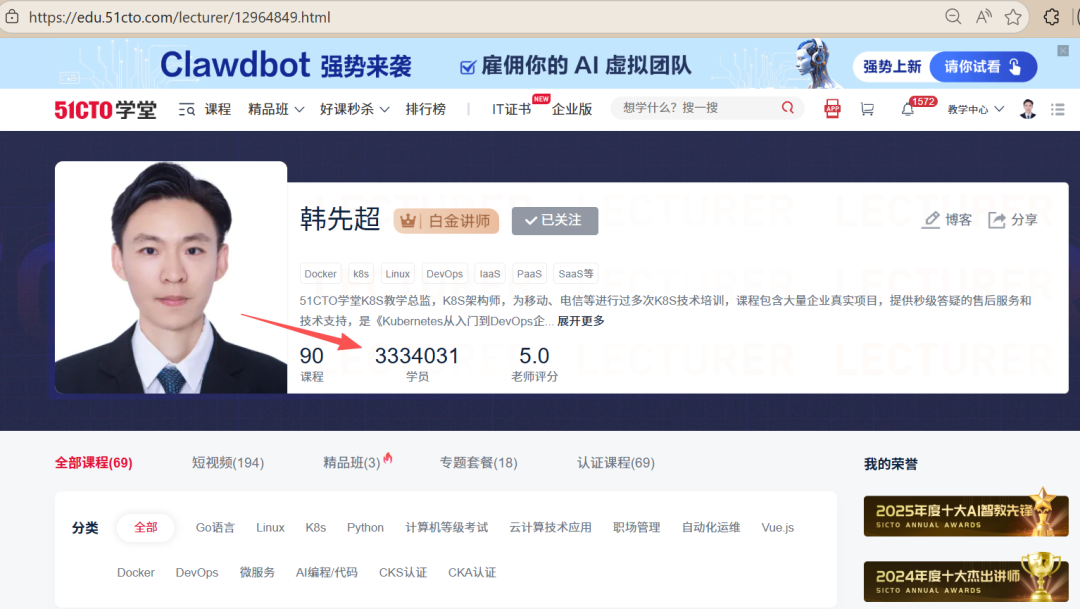Expand the 好课秒杀 dropdown menu
Image resolution: width=1080 pixels, height=609 pixels.
click(355, 110)
